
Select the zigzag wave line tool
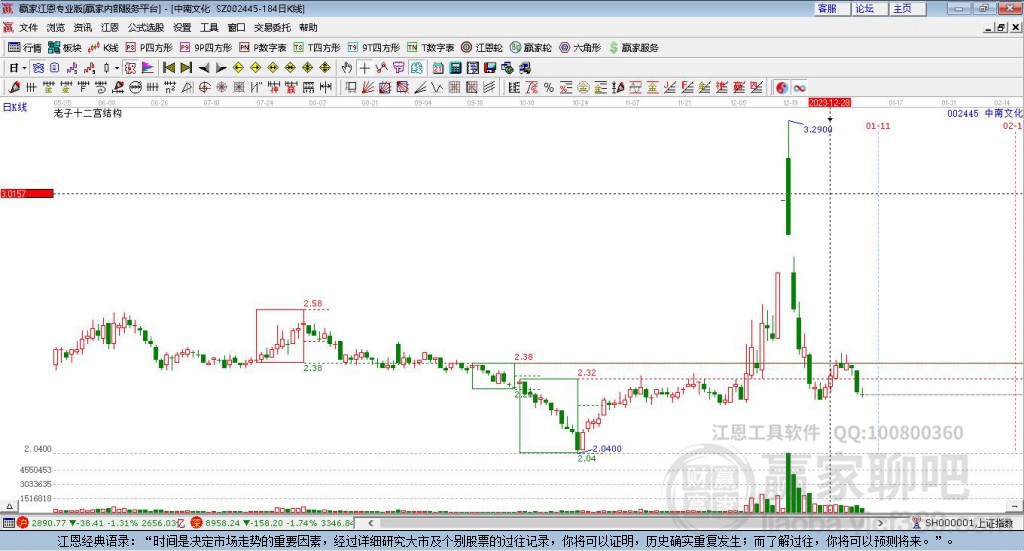pos(436,87)
